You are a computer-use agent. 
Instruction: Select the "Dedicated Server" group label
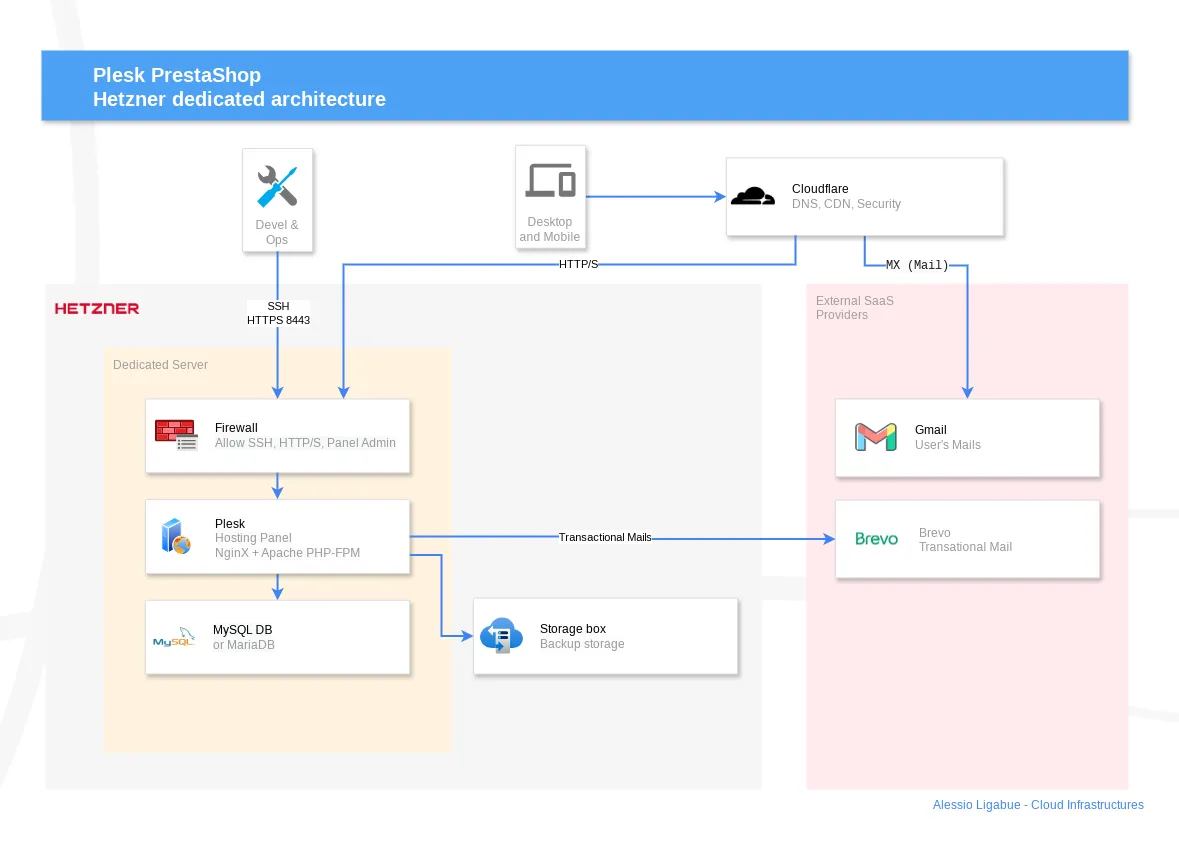[160, 365]
